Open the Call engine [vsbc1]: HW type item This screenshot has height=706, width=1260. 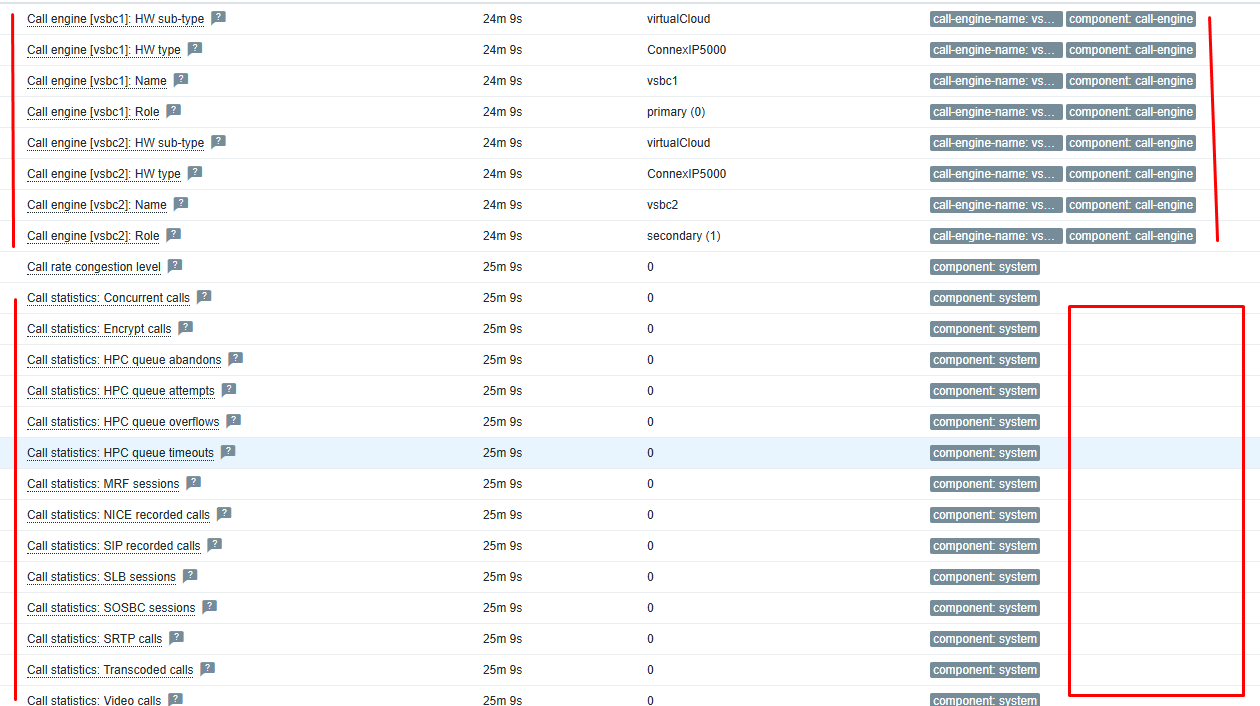103,50
